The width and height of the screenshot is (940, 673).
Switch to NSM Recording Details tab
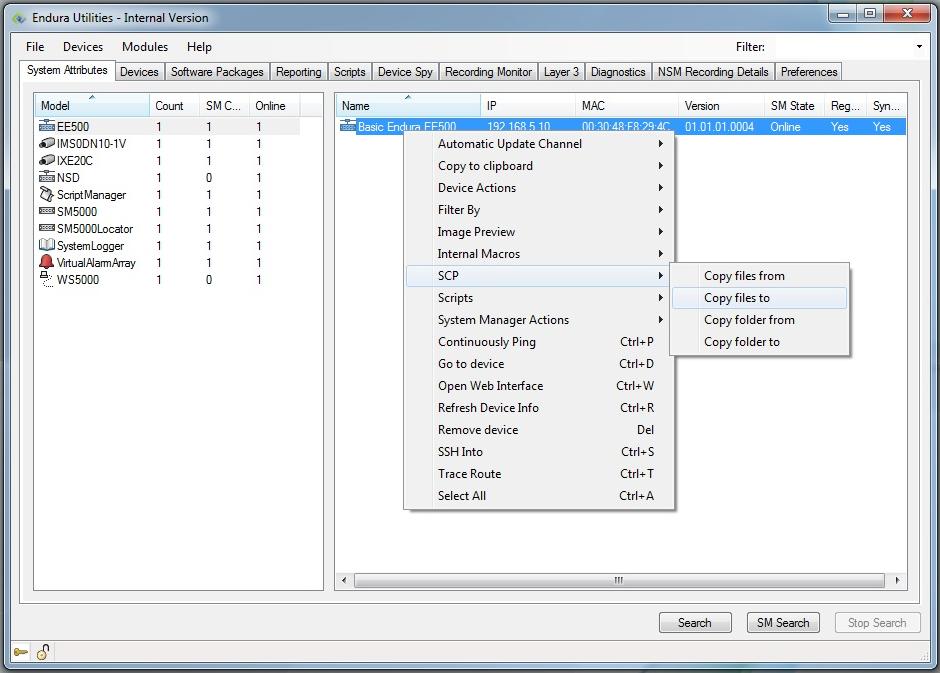click(x=713, y=72)
